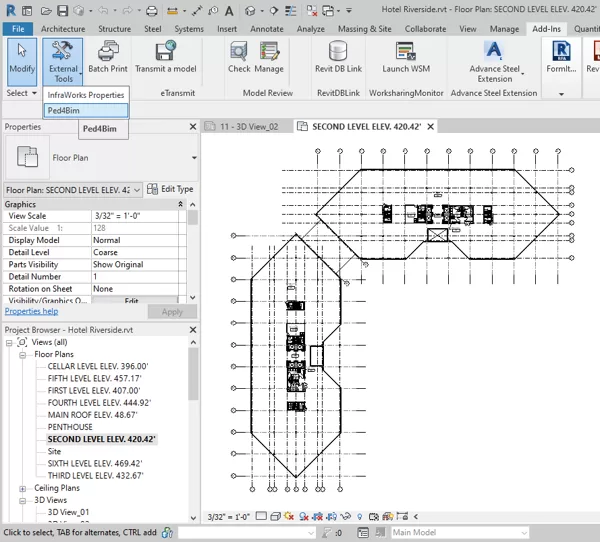Open the Revit DB Link tool

[338, 57]
